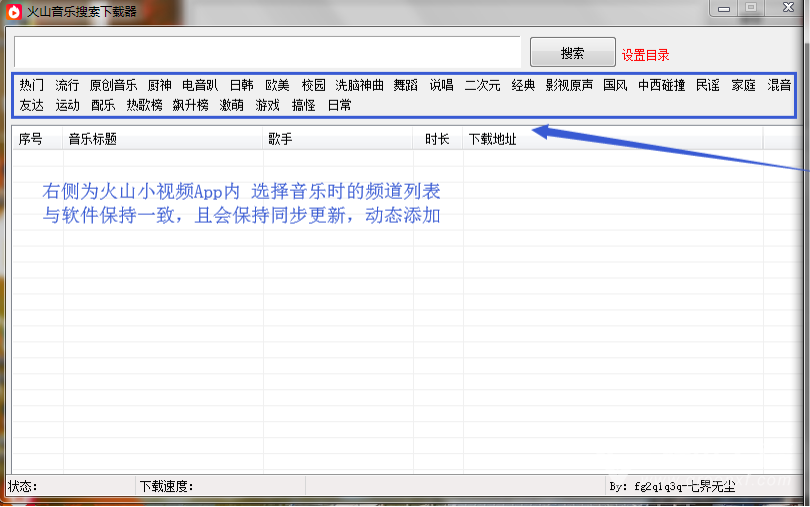
Task: Pick the 配乐 channel
Action: tap(103, 105)
